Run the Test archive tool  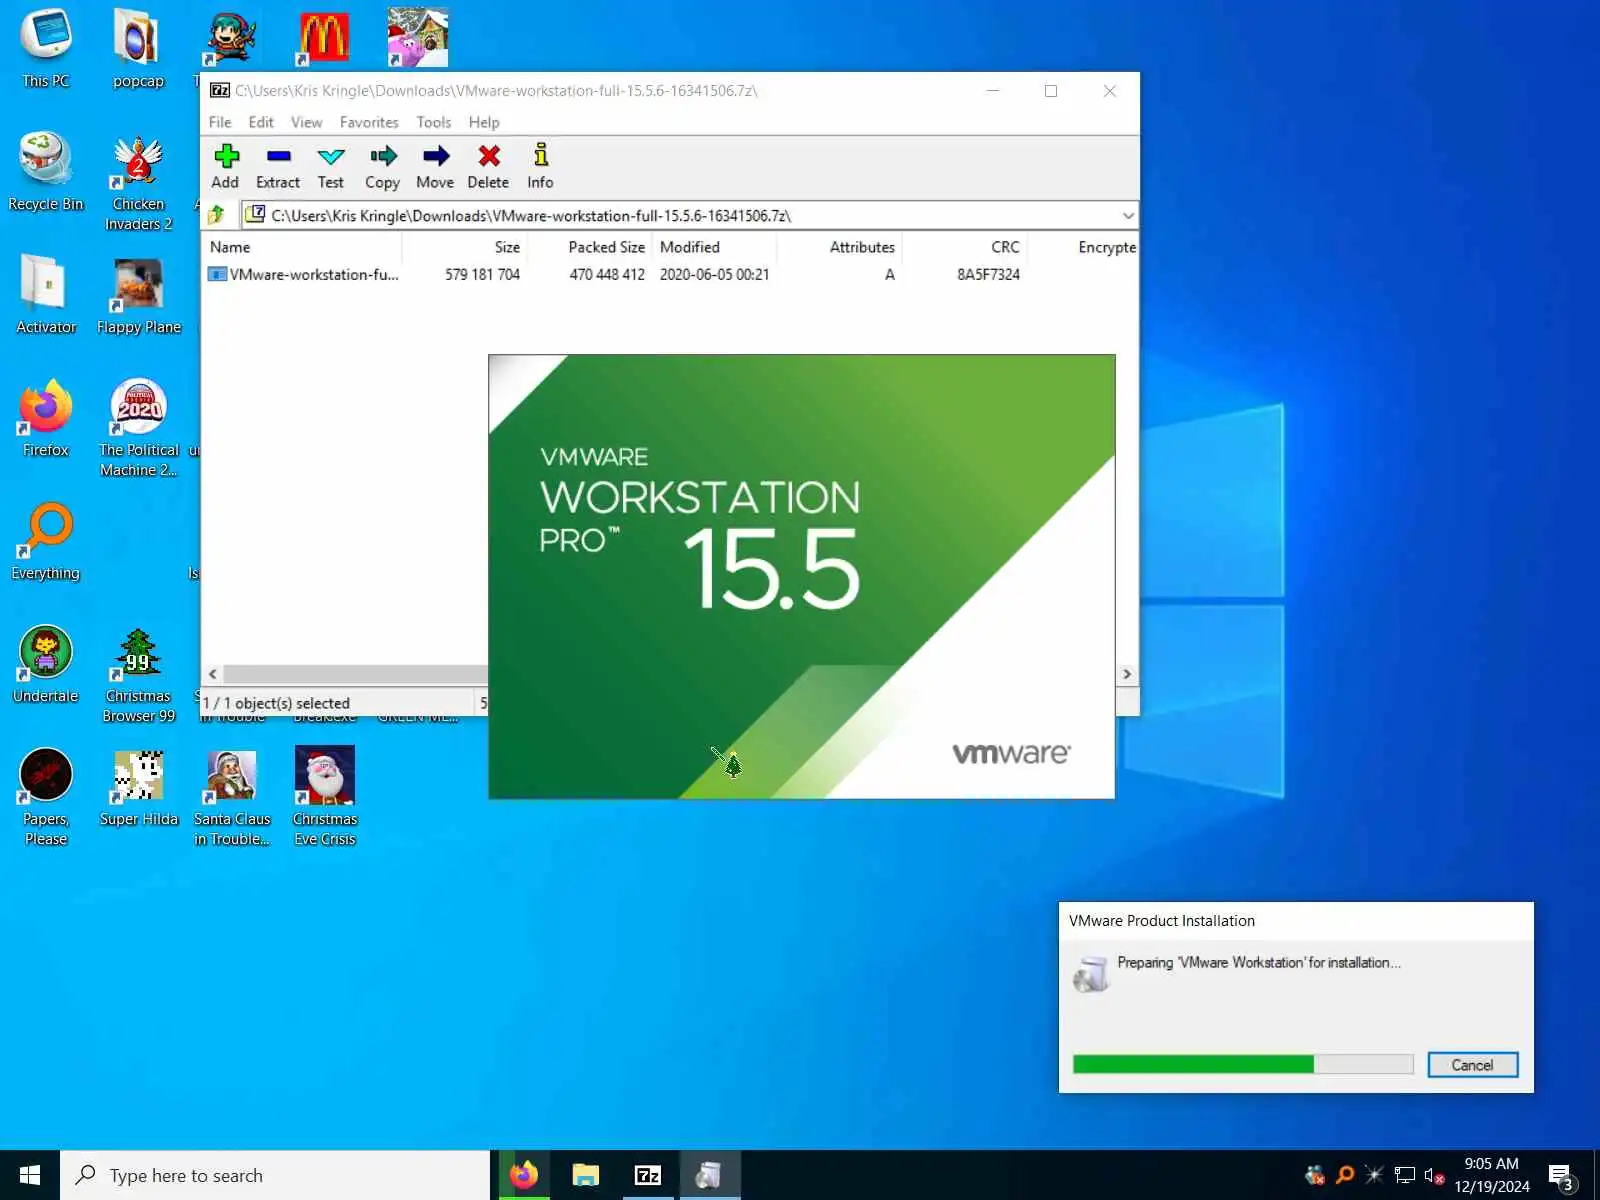pos(330,166)
